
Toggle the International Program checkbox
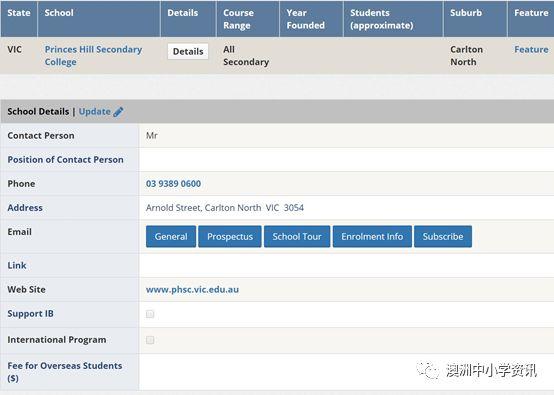pyautogui.click(x=150, y=340)
